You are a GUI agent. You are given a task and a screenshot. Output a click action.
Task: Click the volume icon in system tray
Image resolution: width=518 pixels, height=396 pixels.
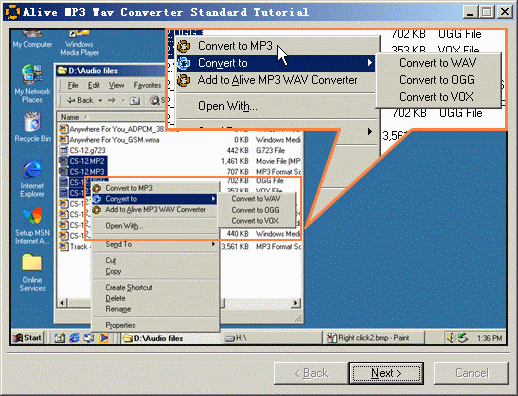click(x=451, y=338)
